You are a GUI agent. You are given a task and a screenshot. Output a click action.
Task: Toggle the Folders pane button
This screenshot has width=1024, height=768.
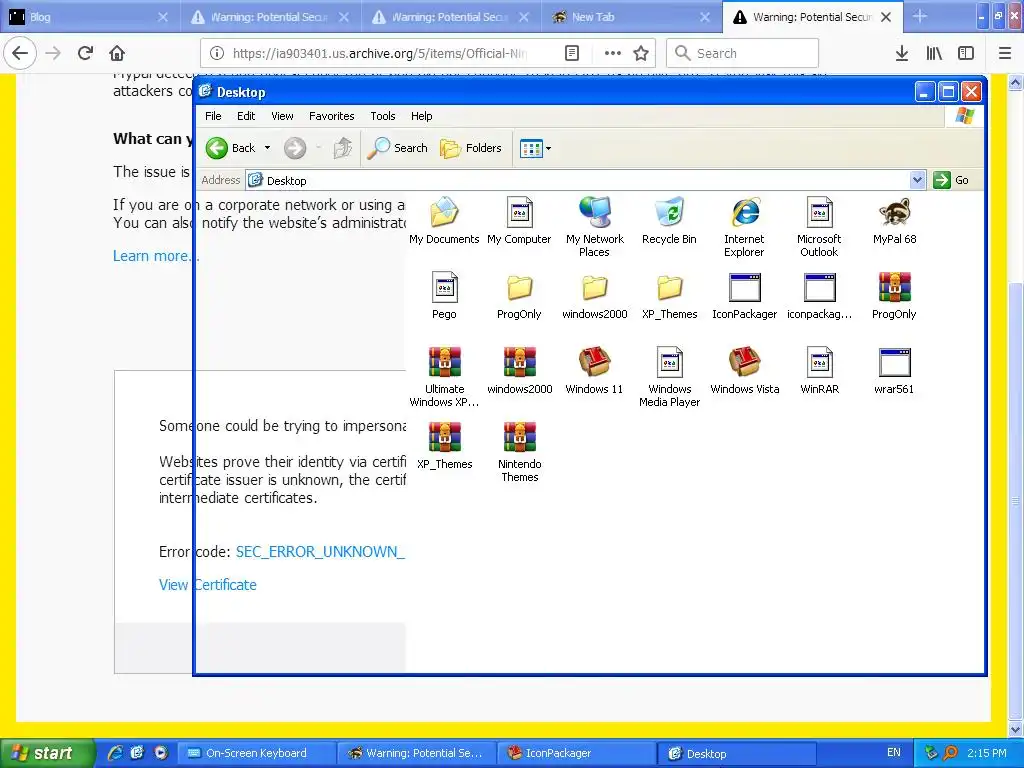[471, 148]
